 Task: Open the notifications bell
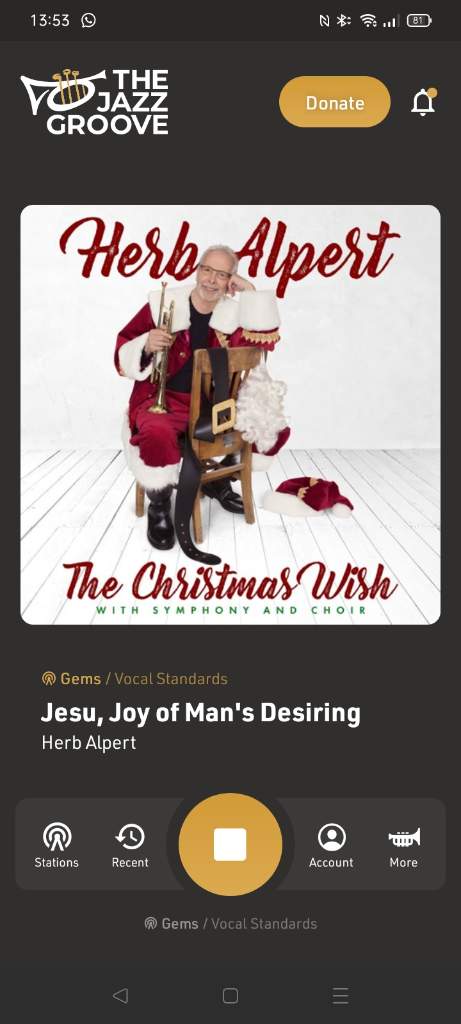[423, 102]
